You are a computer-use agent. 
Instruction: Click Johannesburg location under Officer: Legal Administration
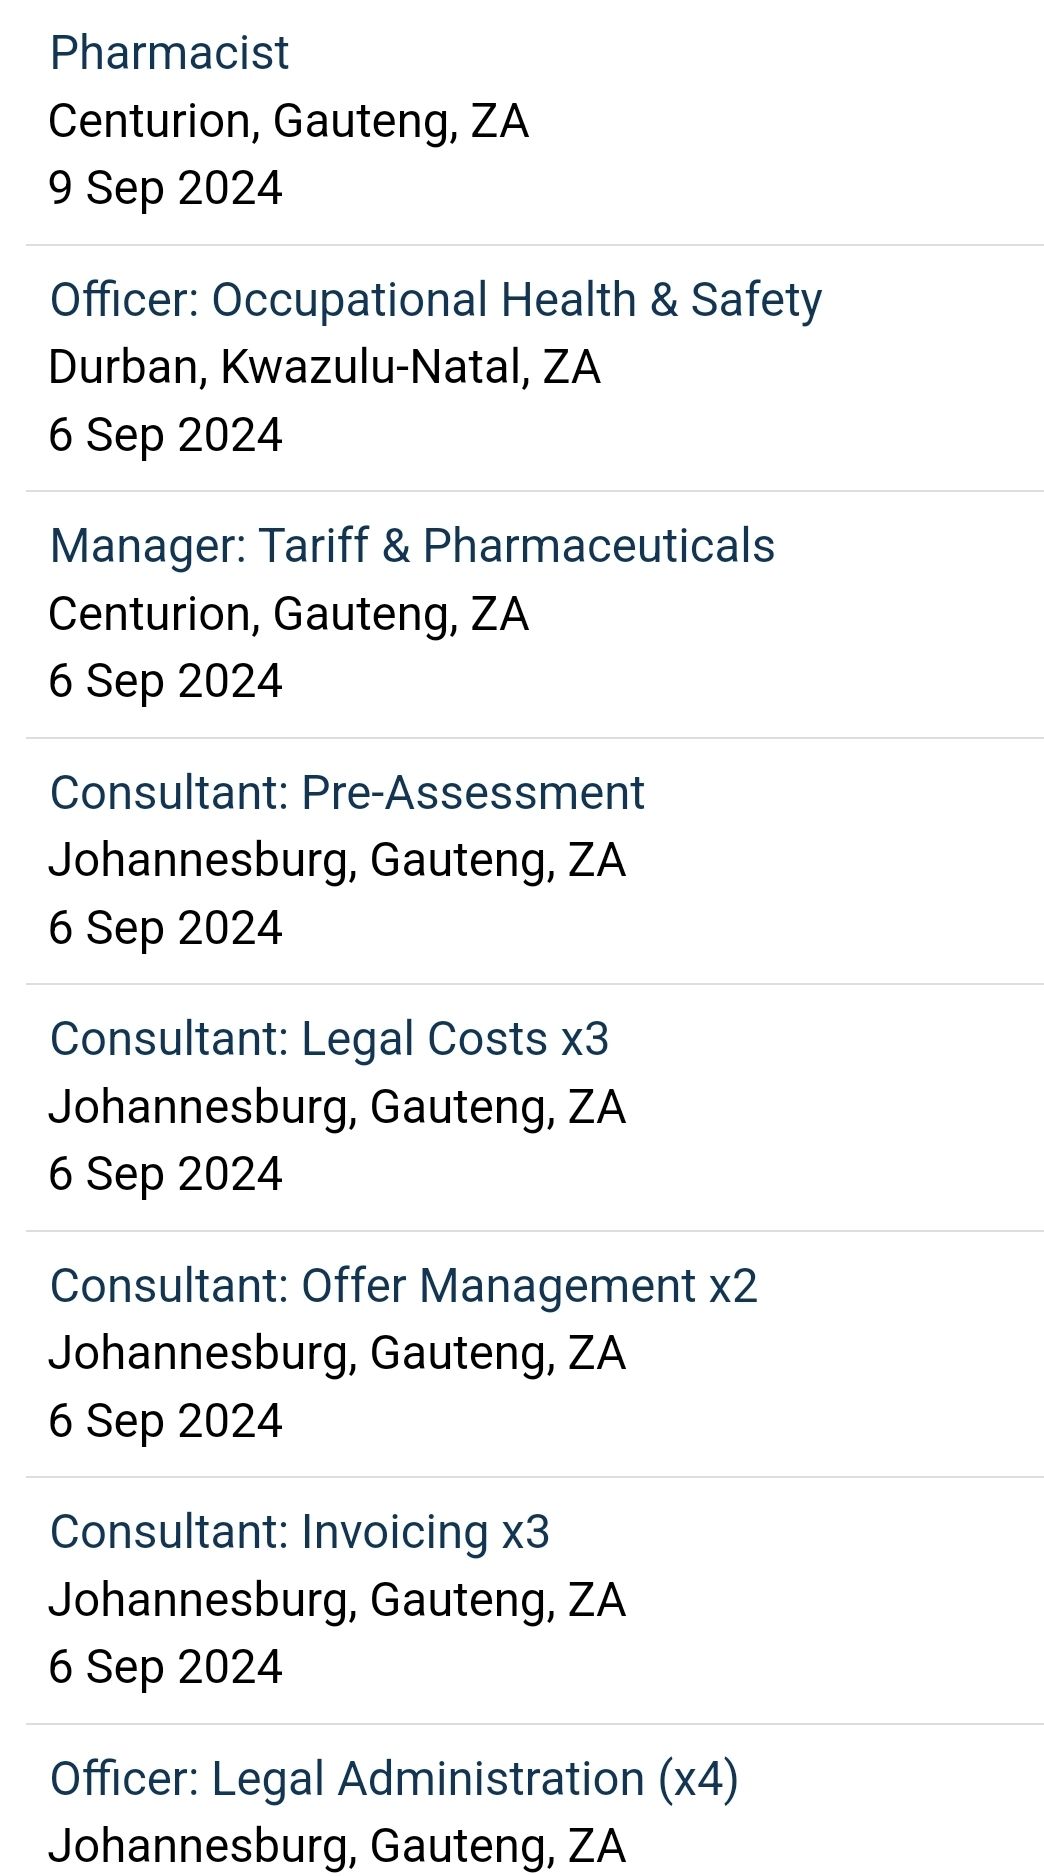[337, 1847]
